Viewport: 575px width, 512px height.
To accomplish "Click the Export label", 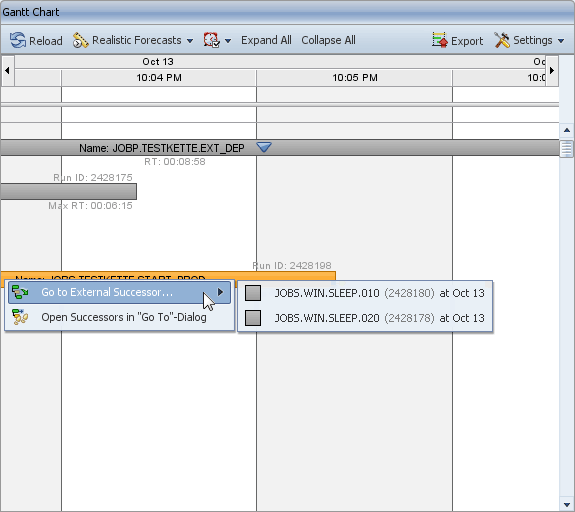I will (x=467, y=41).
